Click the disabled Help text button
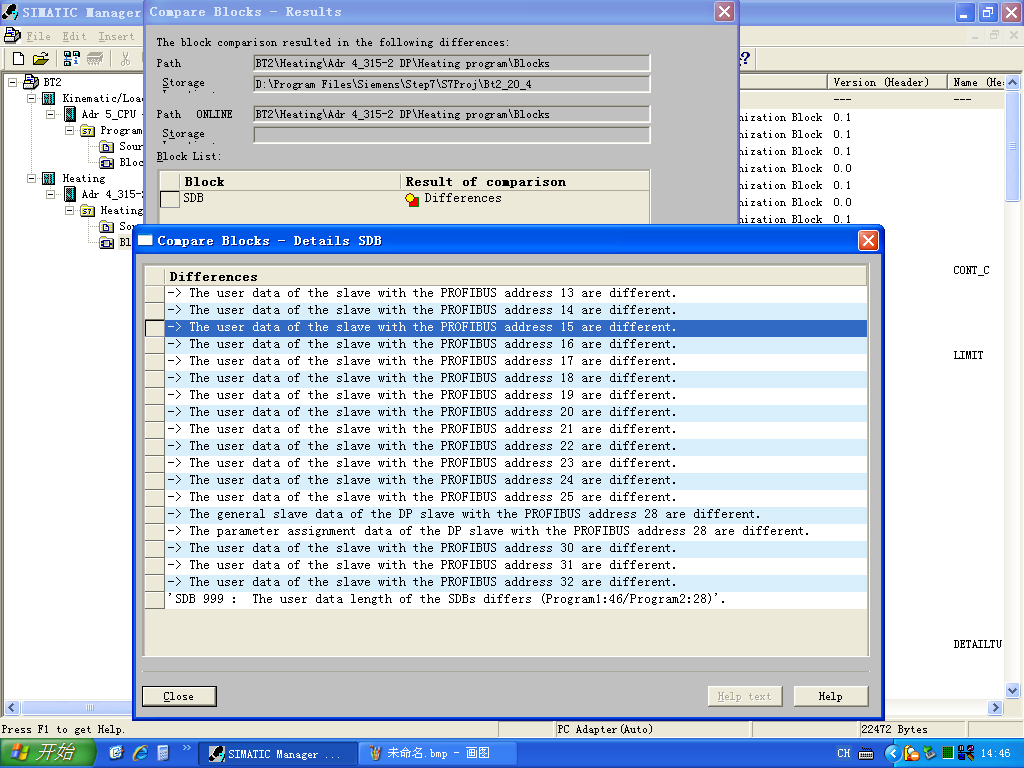1024x768 pixels. pyautogui.click(x=744, y=696)
